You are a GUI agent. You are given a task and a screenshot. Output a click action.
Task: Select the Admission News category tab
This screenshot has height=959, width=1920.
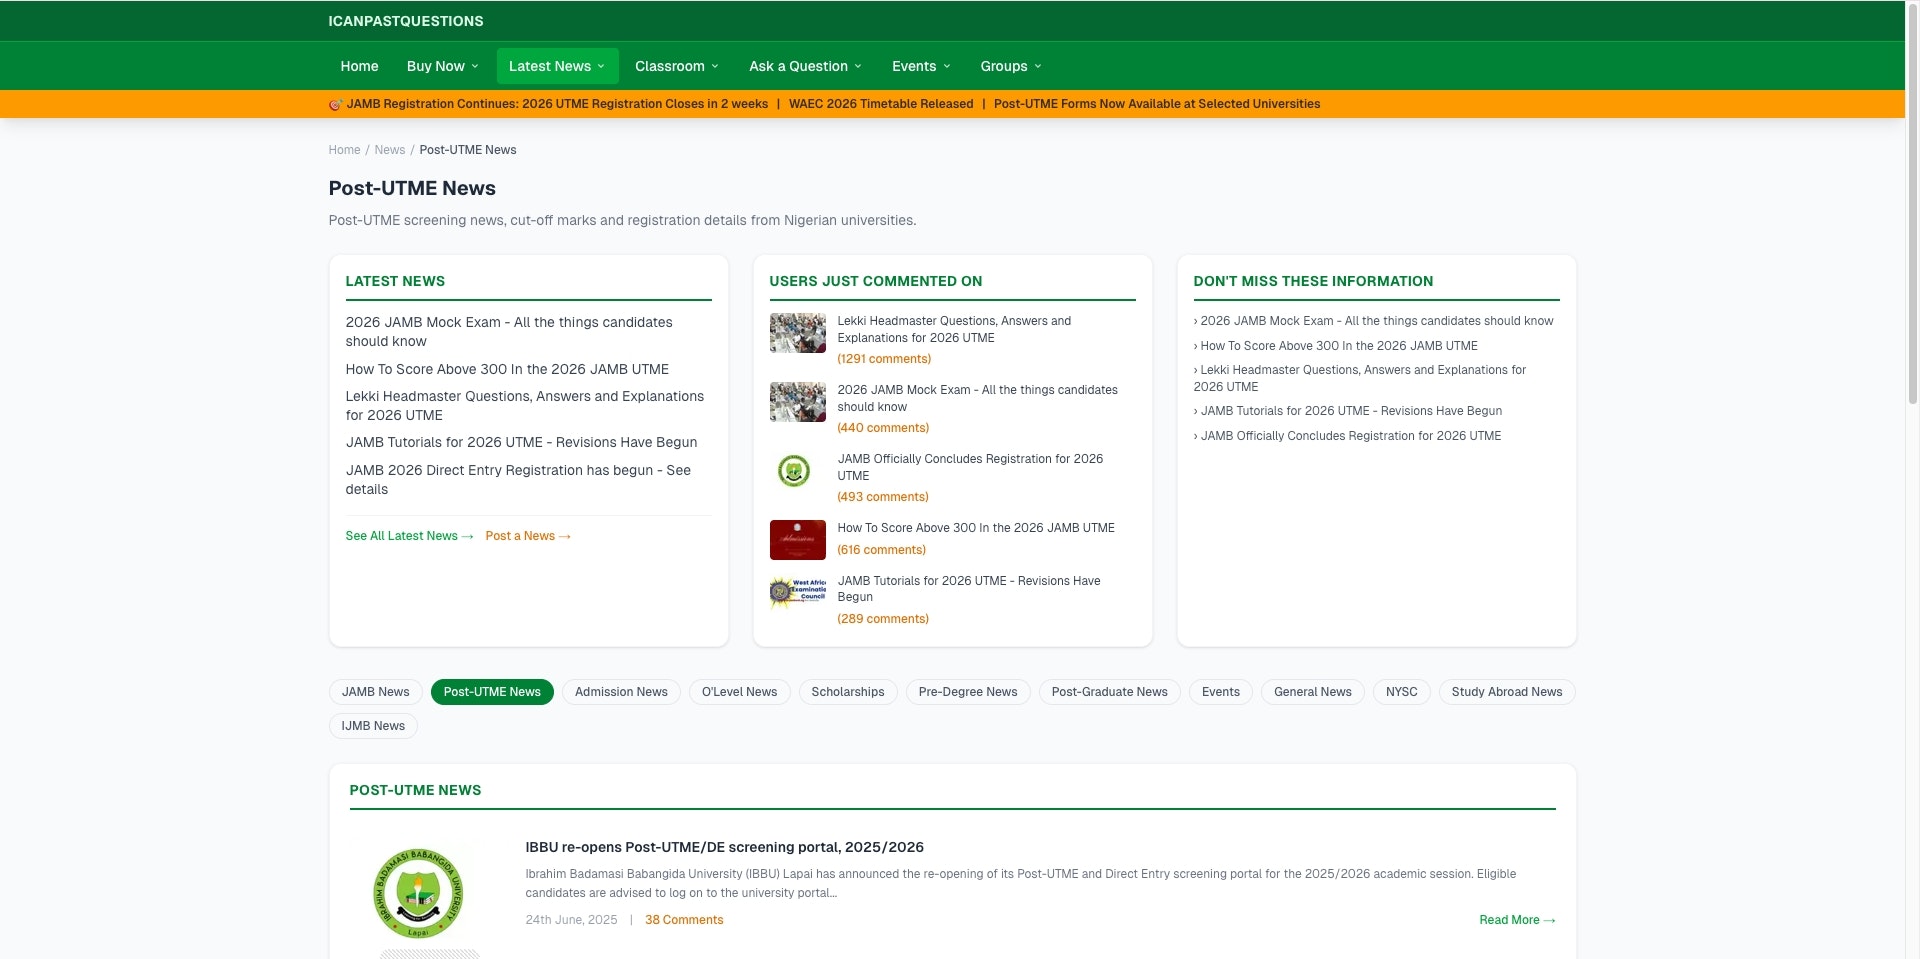[621, 692]
